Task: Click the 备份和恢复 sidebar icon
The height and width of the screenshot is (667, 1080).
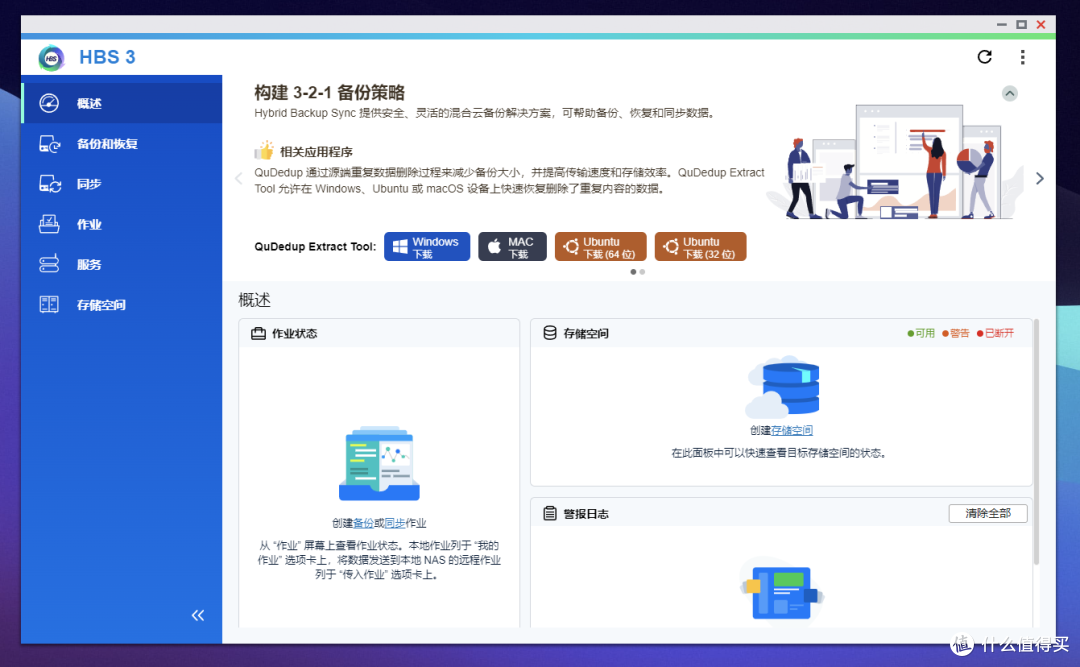Action: click(x=50, y=144)
